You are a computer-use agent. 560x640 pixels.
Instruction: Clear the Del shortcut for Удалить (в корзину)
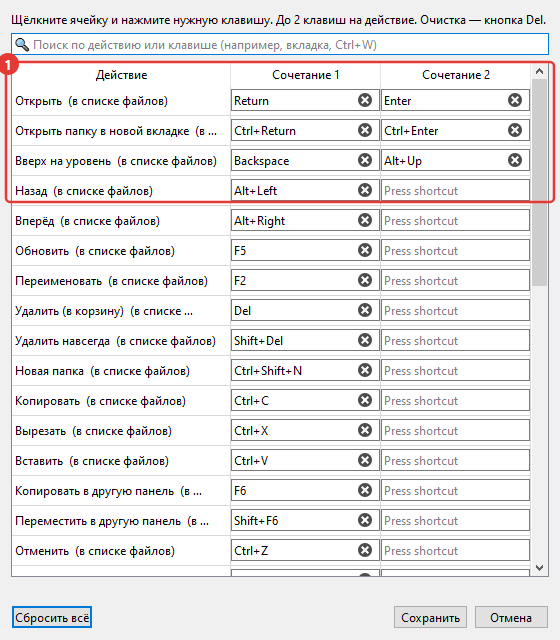[365, 310]
